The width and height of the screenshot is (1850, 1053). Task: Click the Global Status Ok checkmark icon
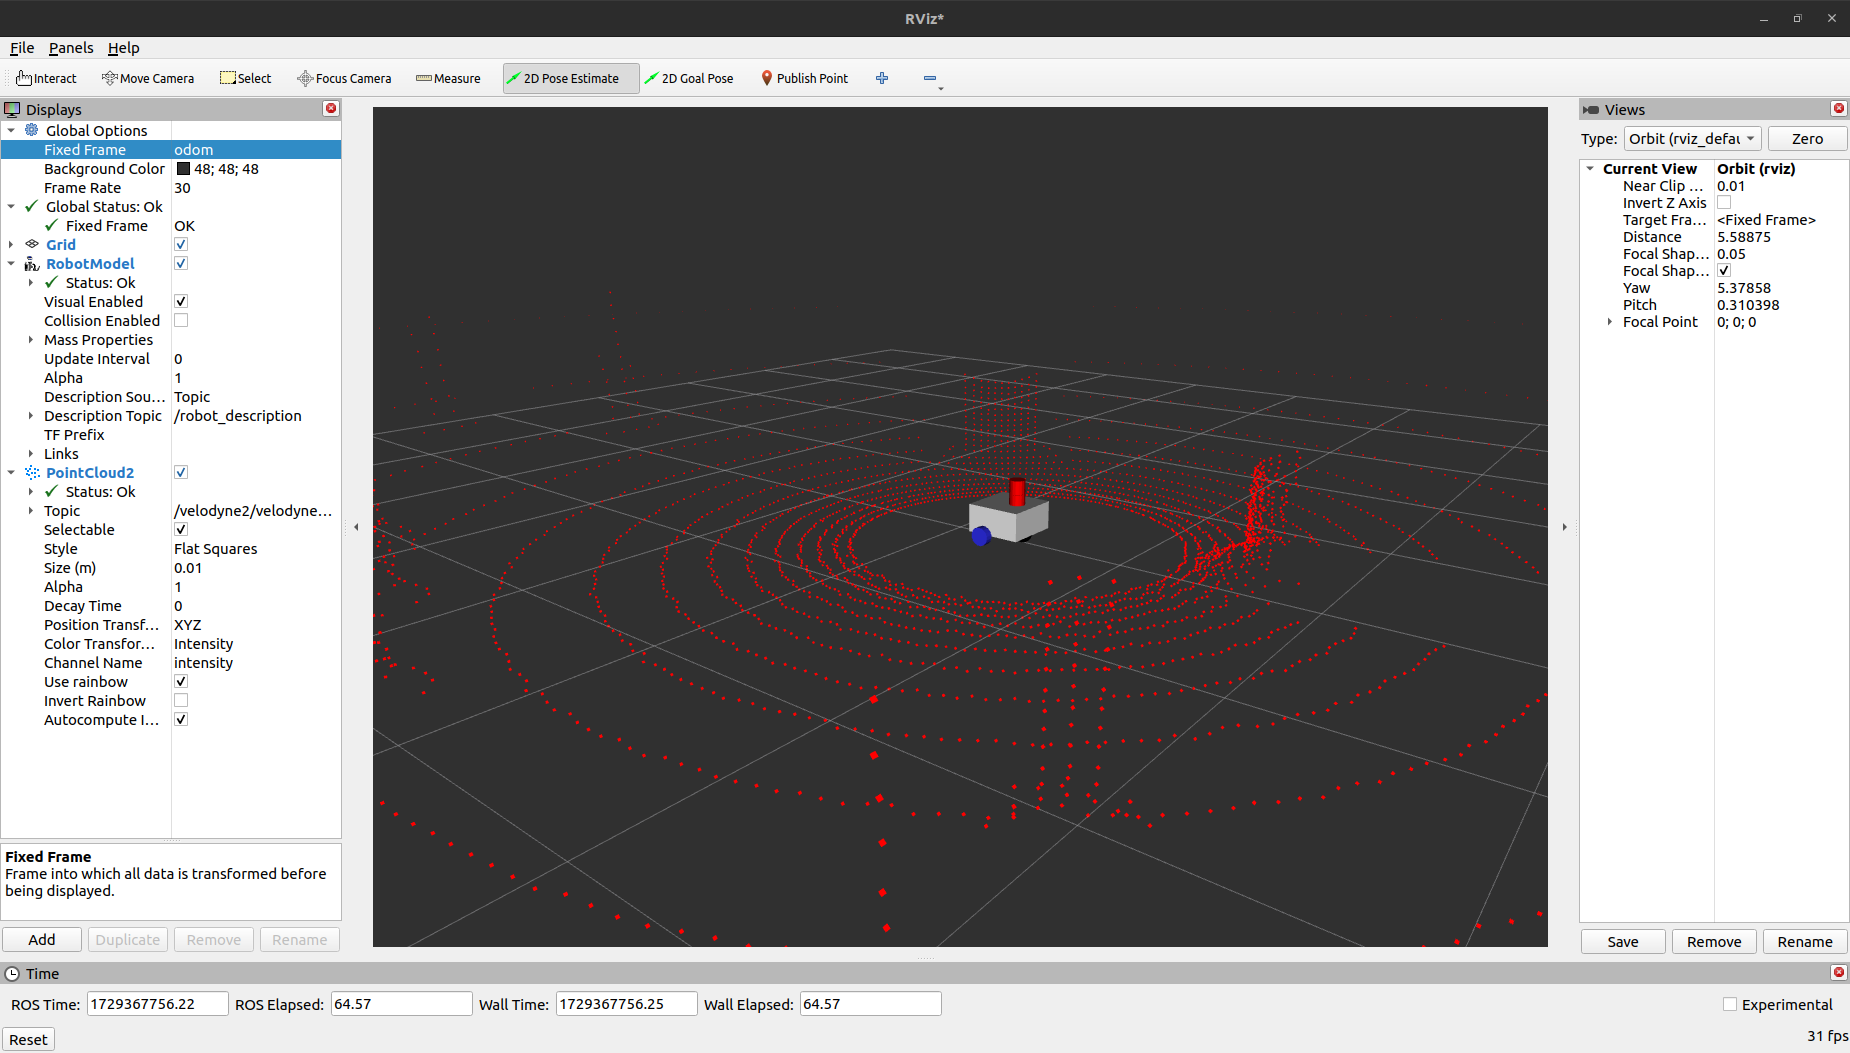coord(32,206)
